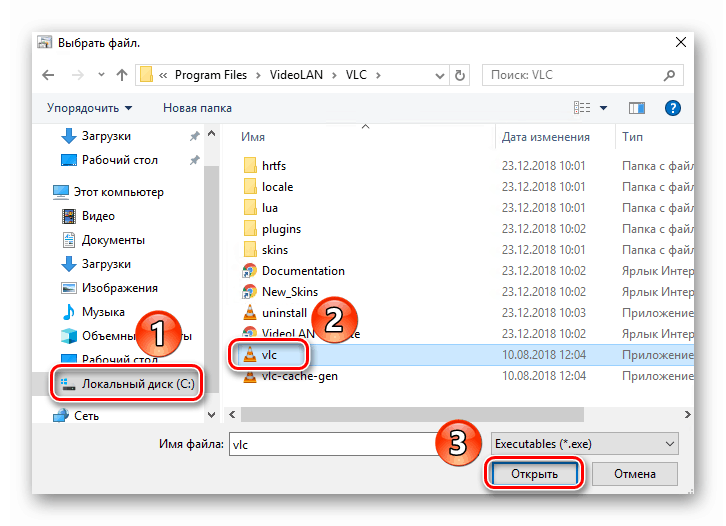The image size is (726, 526).
Task: Click the search magnifier icon
Action: (669, 75)
